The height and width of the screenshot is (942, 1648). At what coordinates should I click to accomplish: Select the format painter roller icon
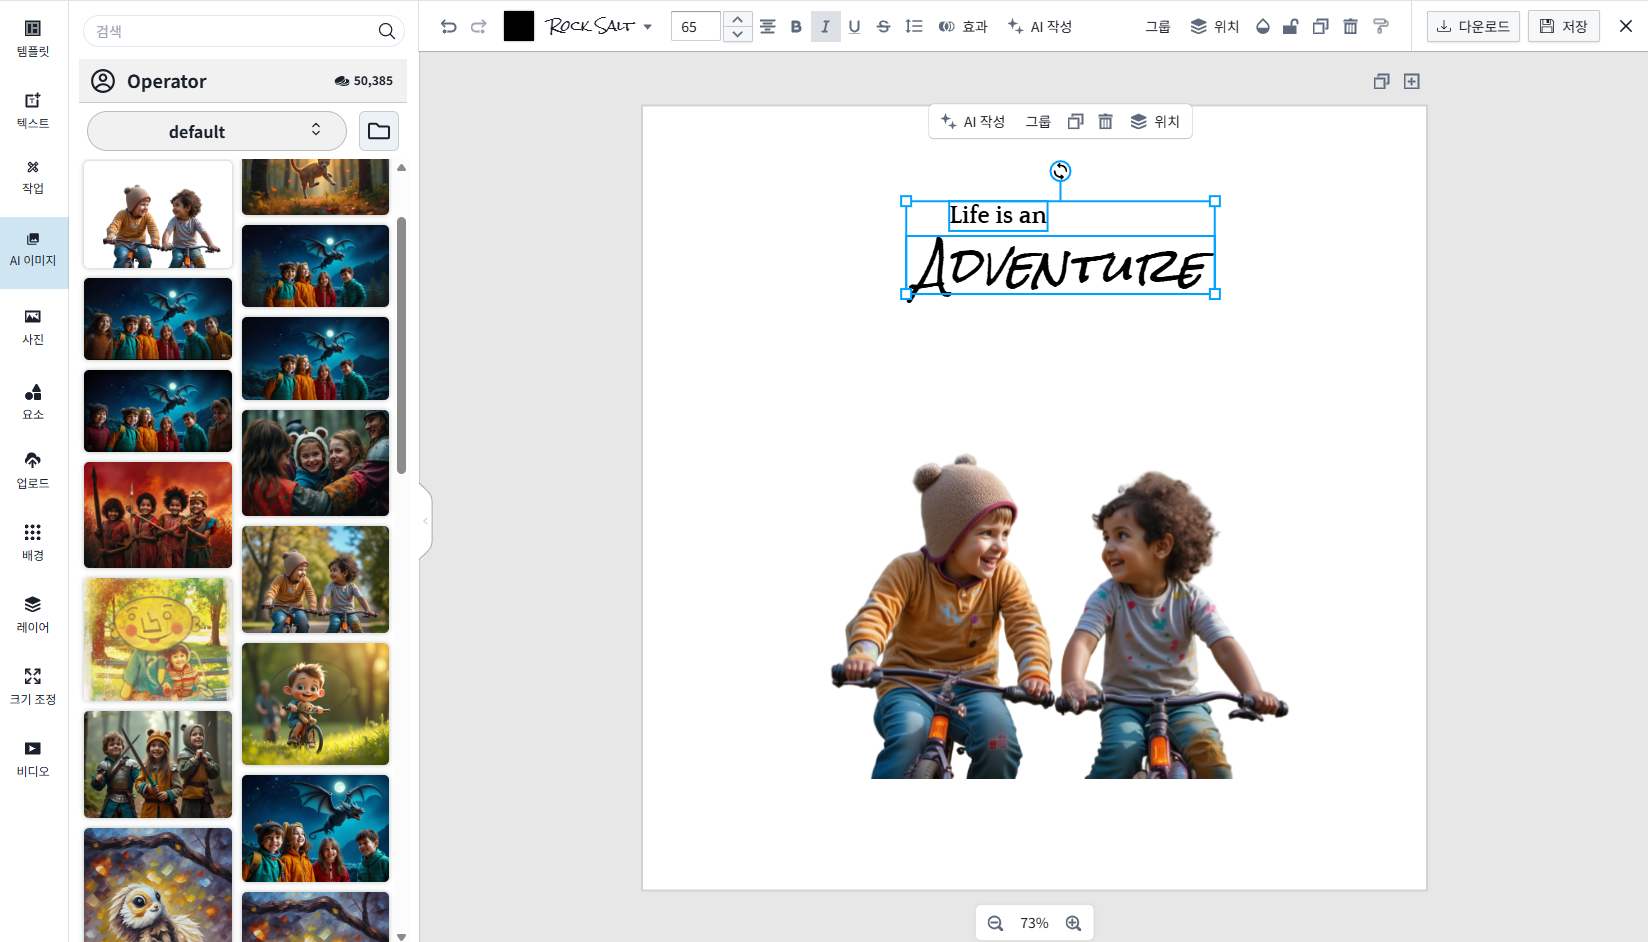1381,26
